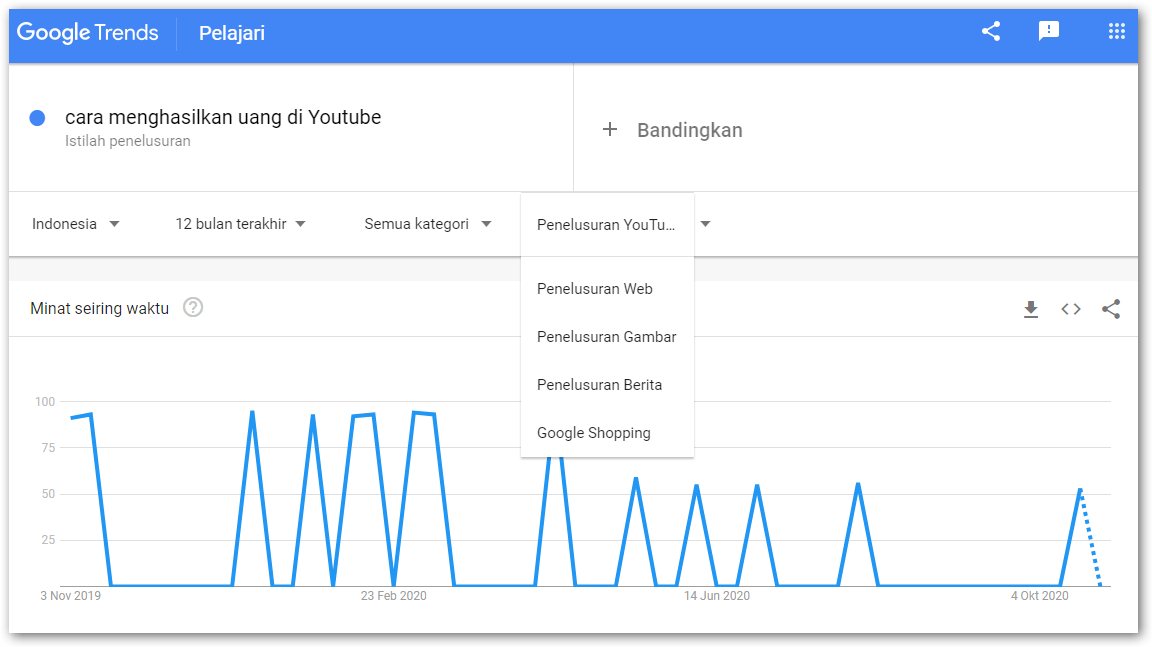Screen dimensions: 1152x647
Task: Click 'Istilah penelusuran' label
Action: (127, 141)
